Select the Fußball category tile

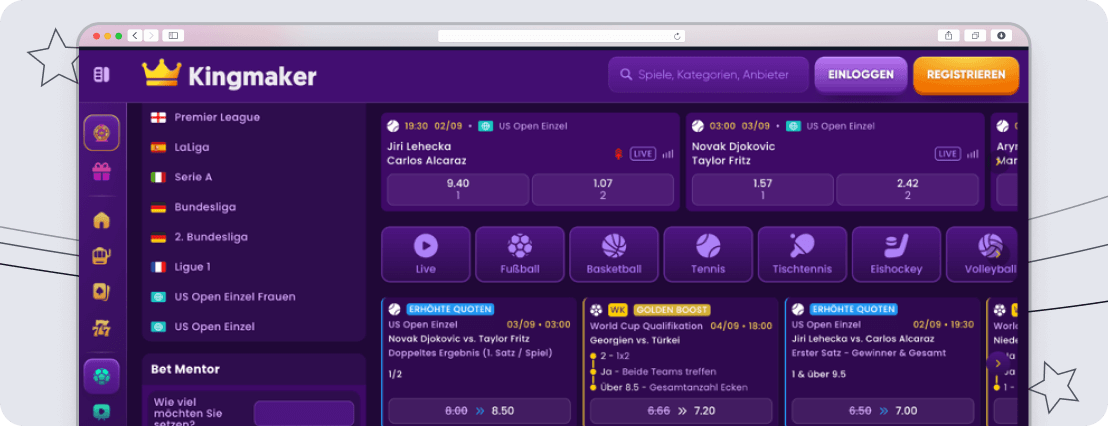[519, 254]
